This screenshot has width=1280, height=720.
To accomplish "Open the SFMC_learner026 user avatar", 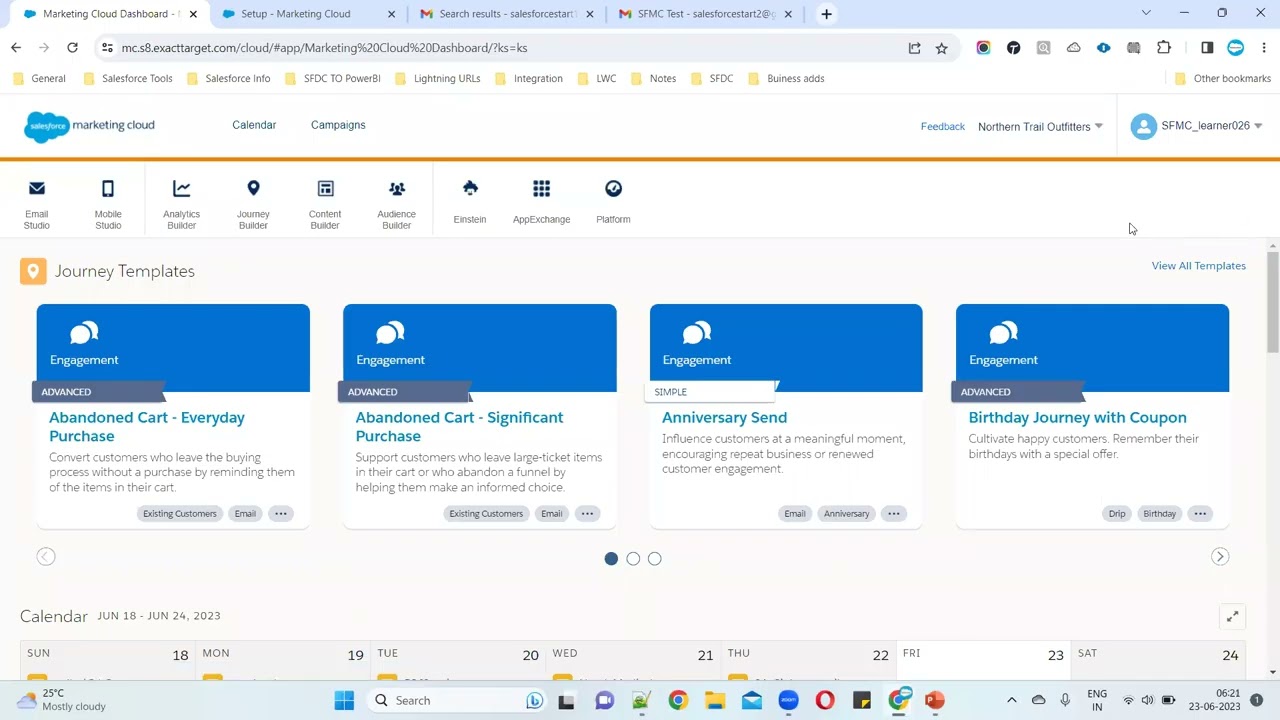I will pyautogui.click(x=1143, y=126).
